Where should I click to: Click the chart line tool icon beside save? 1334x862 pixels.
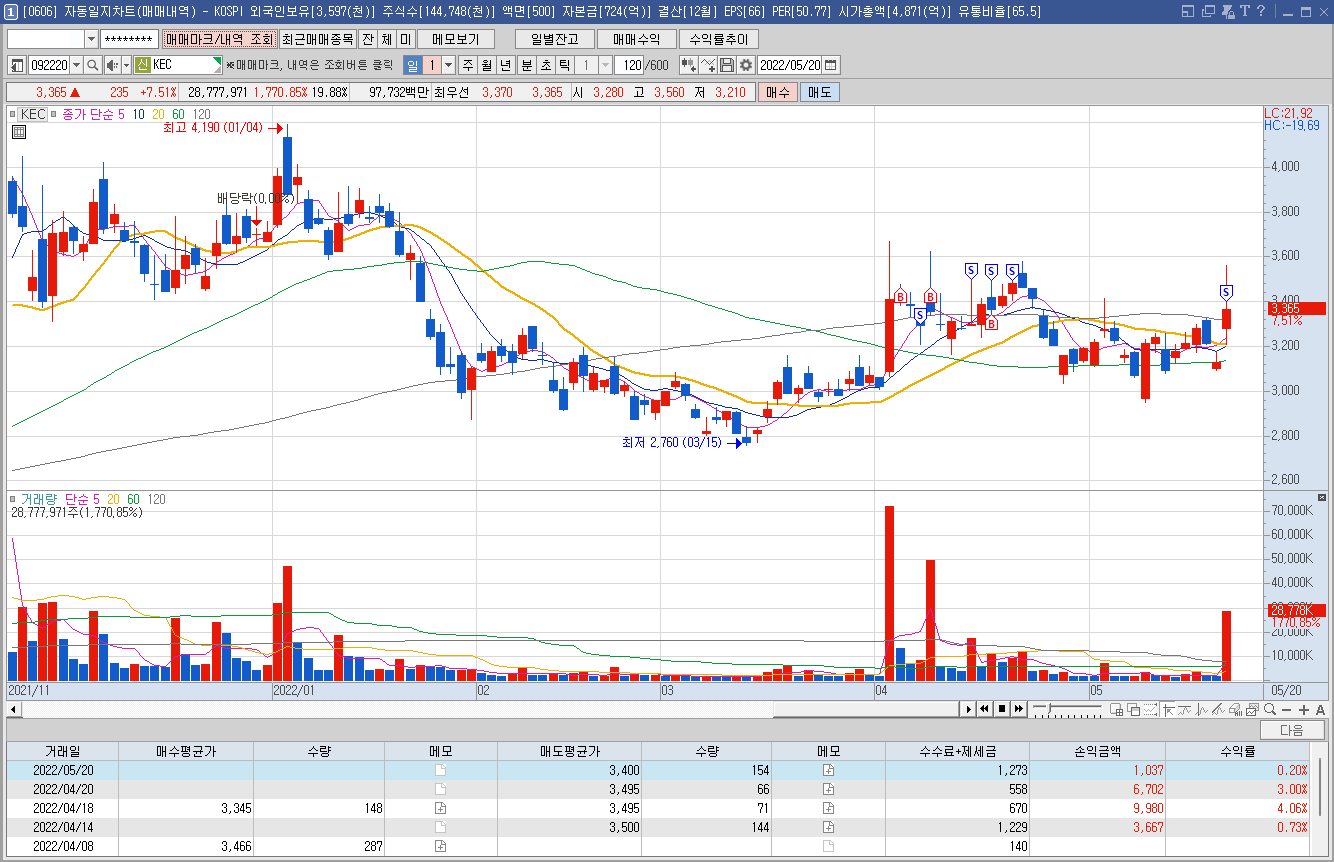coord(708,65)
